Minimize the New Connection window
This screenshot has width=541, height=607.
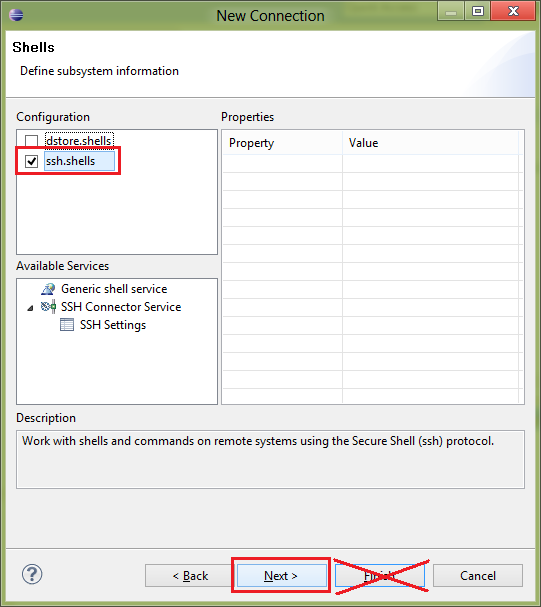pyautogui.click(x=450, y=12)
